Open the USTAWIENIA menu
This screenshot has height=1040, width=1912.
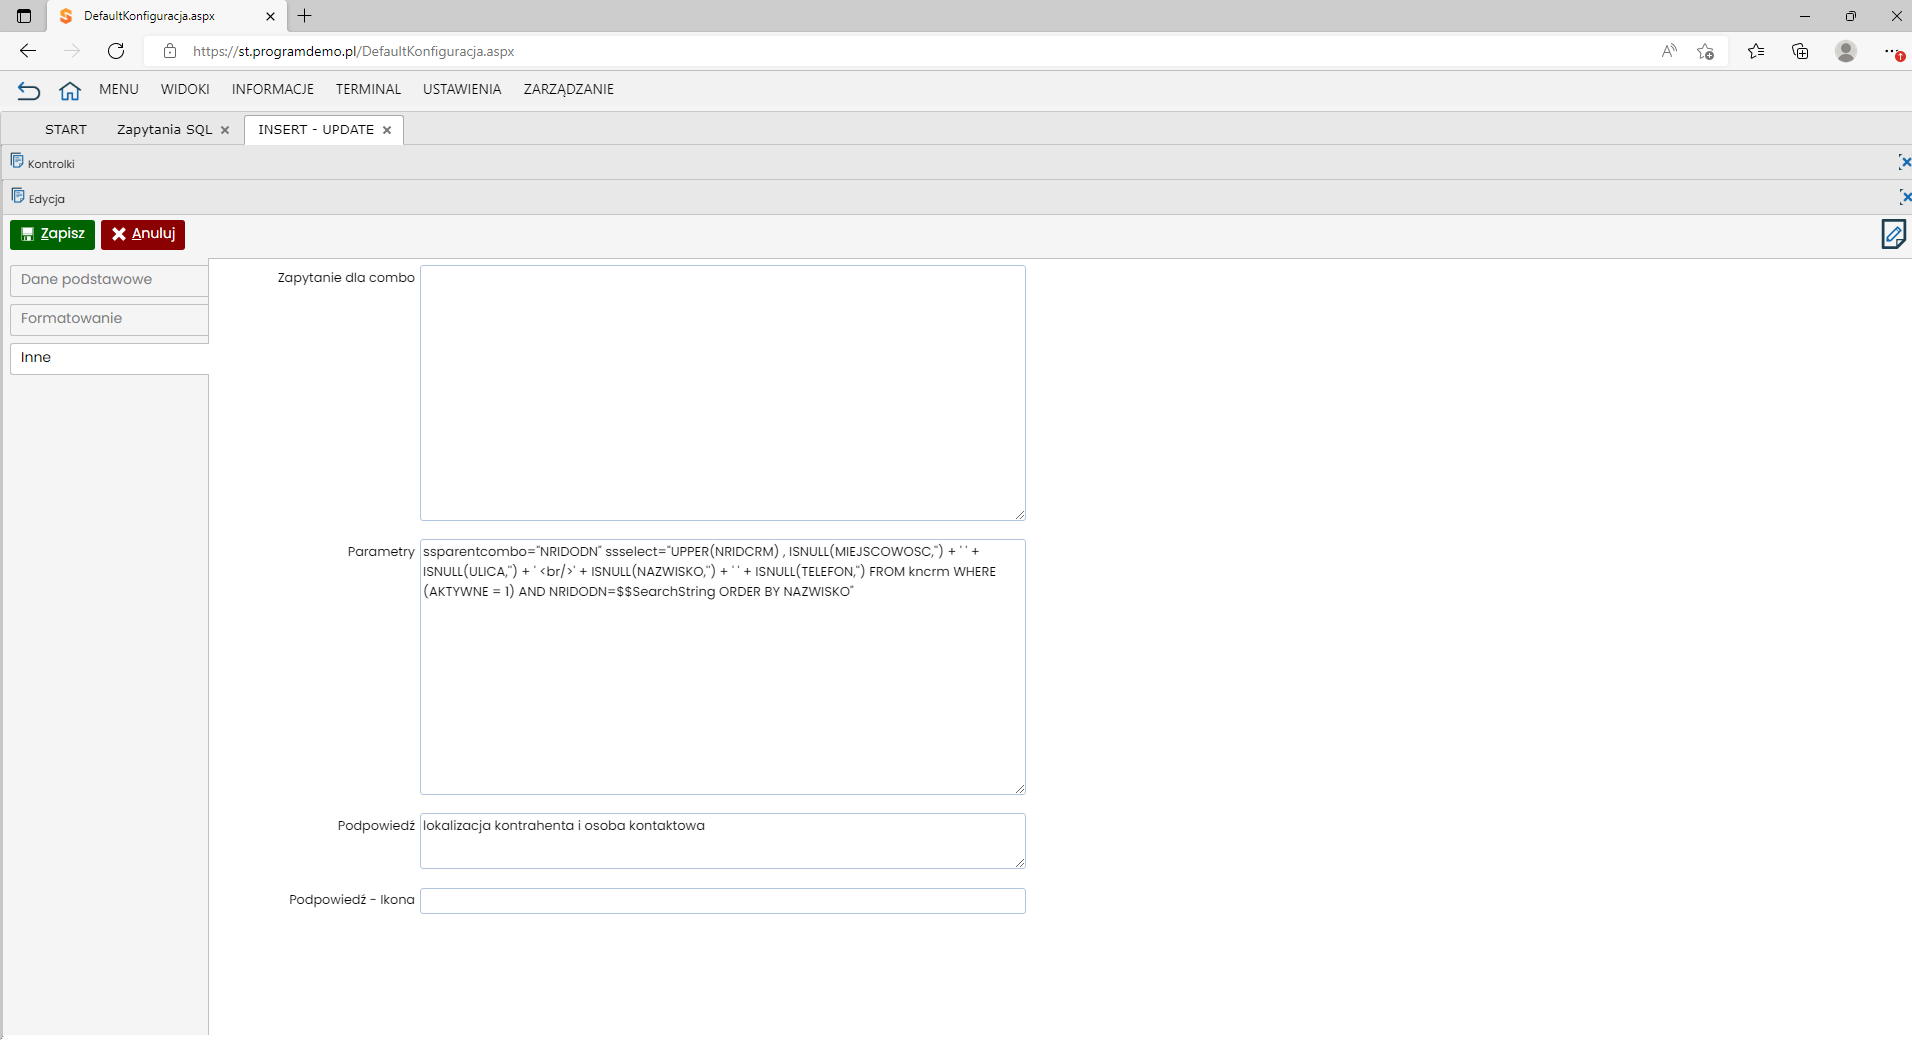[x=462, y=89]
